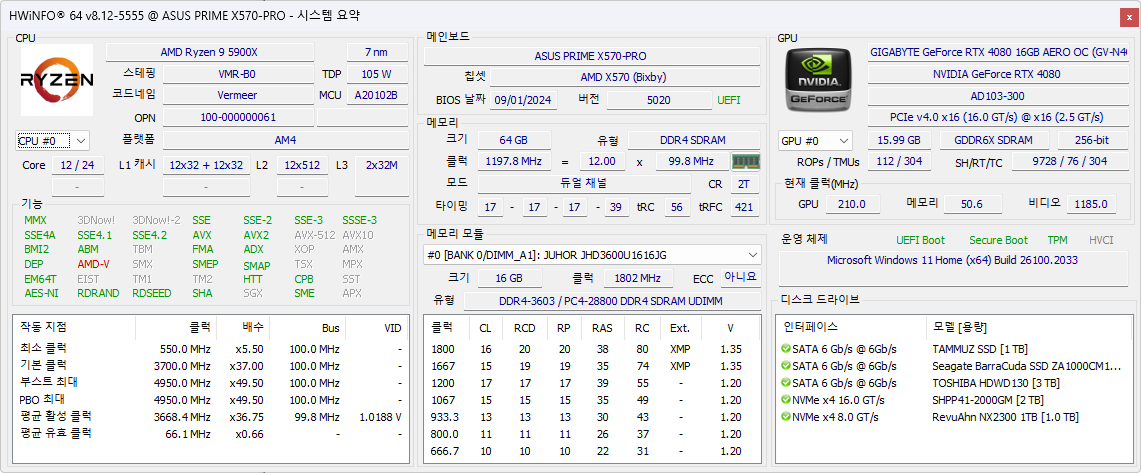Click the AD103-300 GPU chip field

point(998,95)
